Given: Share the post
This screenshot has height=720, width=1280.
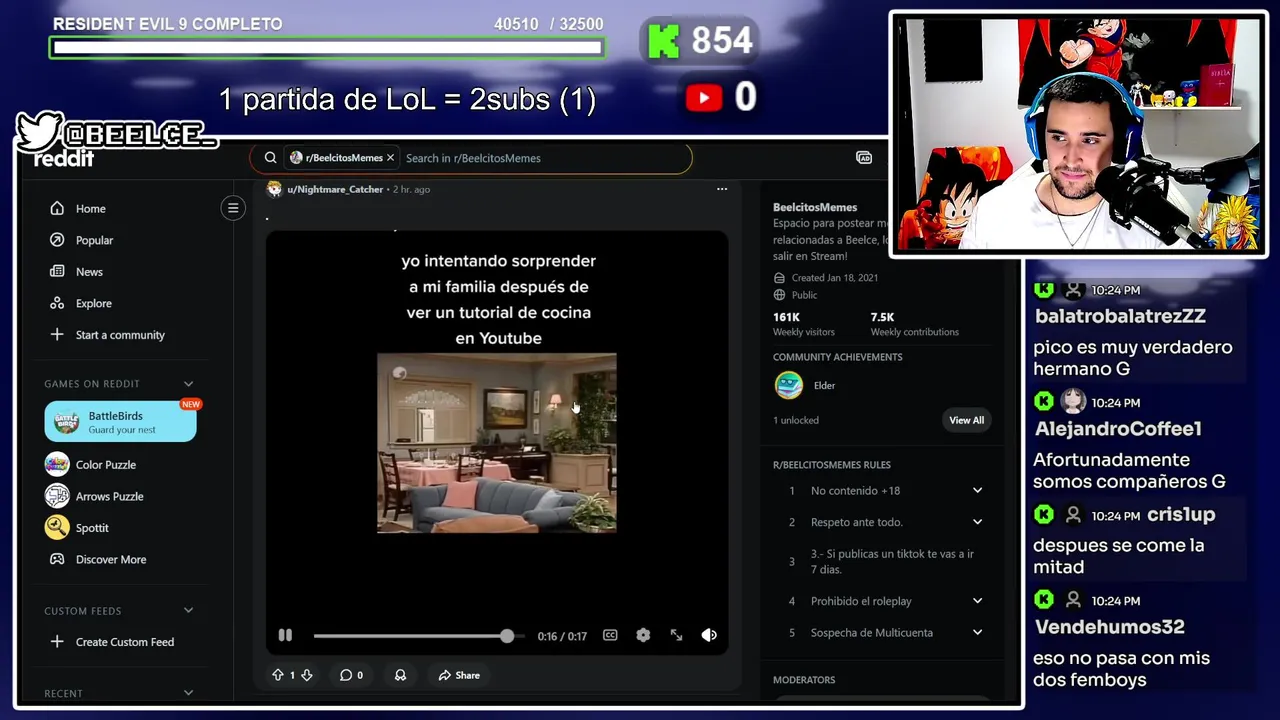Looking at the screenshot, I should pyautogui.click(x=459, y=675).
